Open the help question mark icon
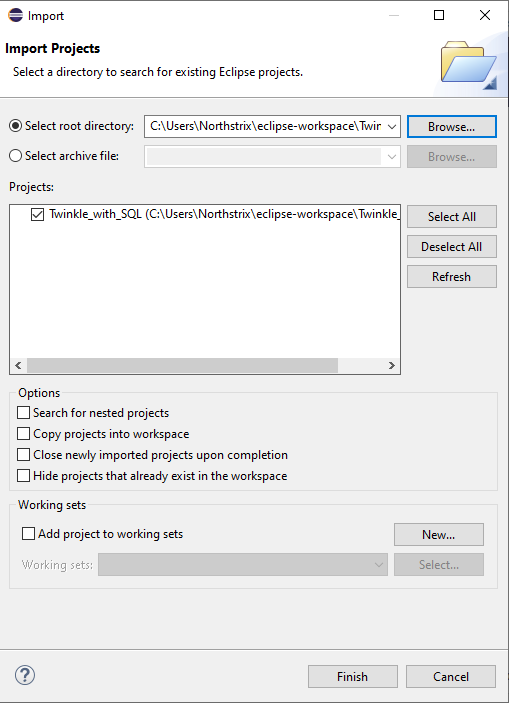509x703 pixels. coord(25,675)
